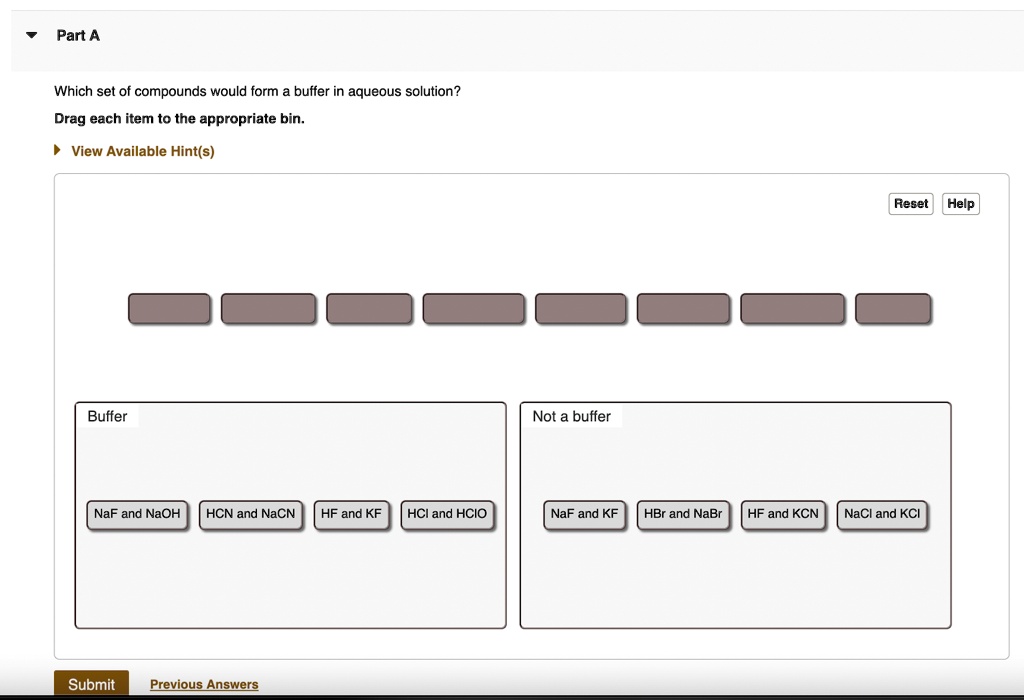Open the Previous Answers link
Viewport: 1024px width, 700px height.
click(x=203, y=684)
